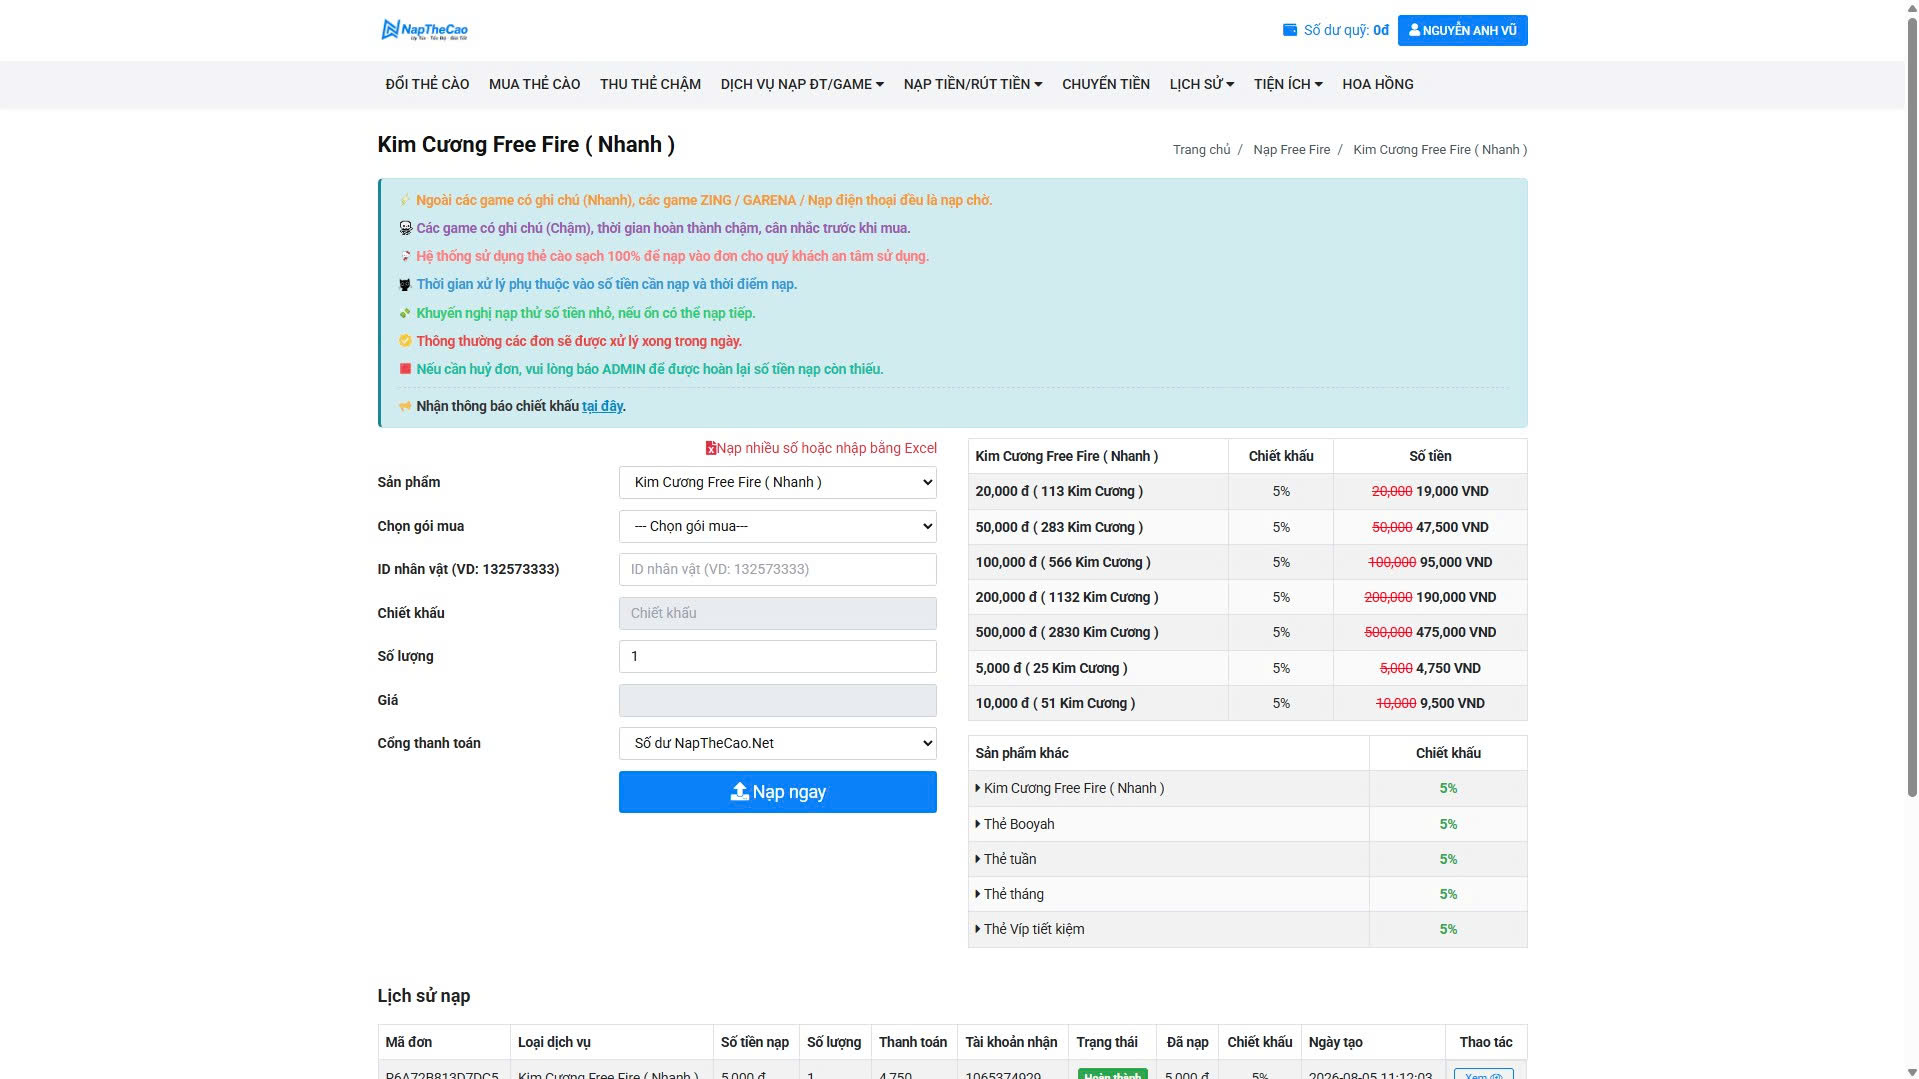Expand TIỆN ÍCH menu
1919x1079 pixels.
tap(1288, 84)
